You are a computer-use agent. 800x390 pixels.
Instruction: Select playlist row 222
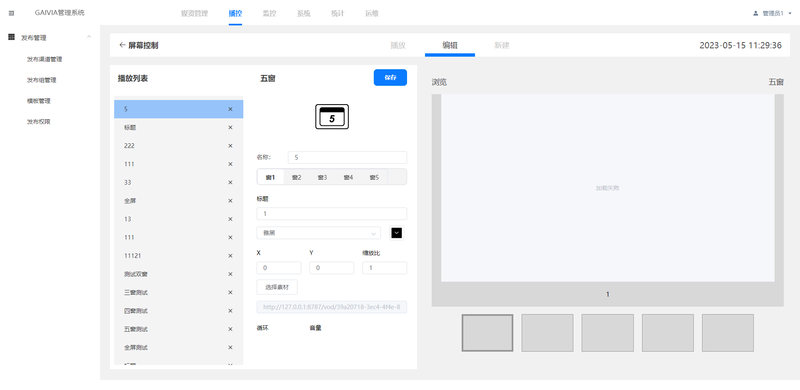(x=179, y=146)
